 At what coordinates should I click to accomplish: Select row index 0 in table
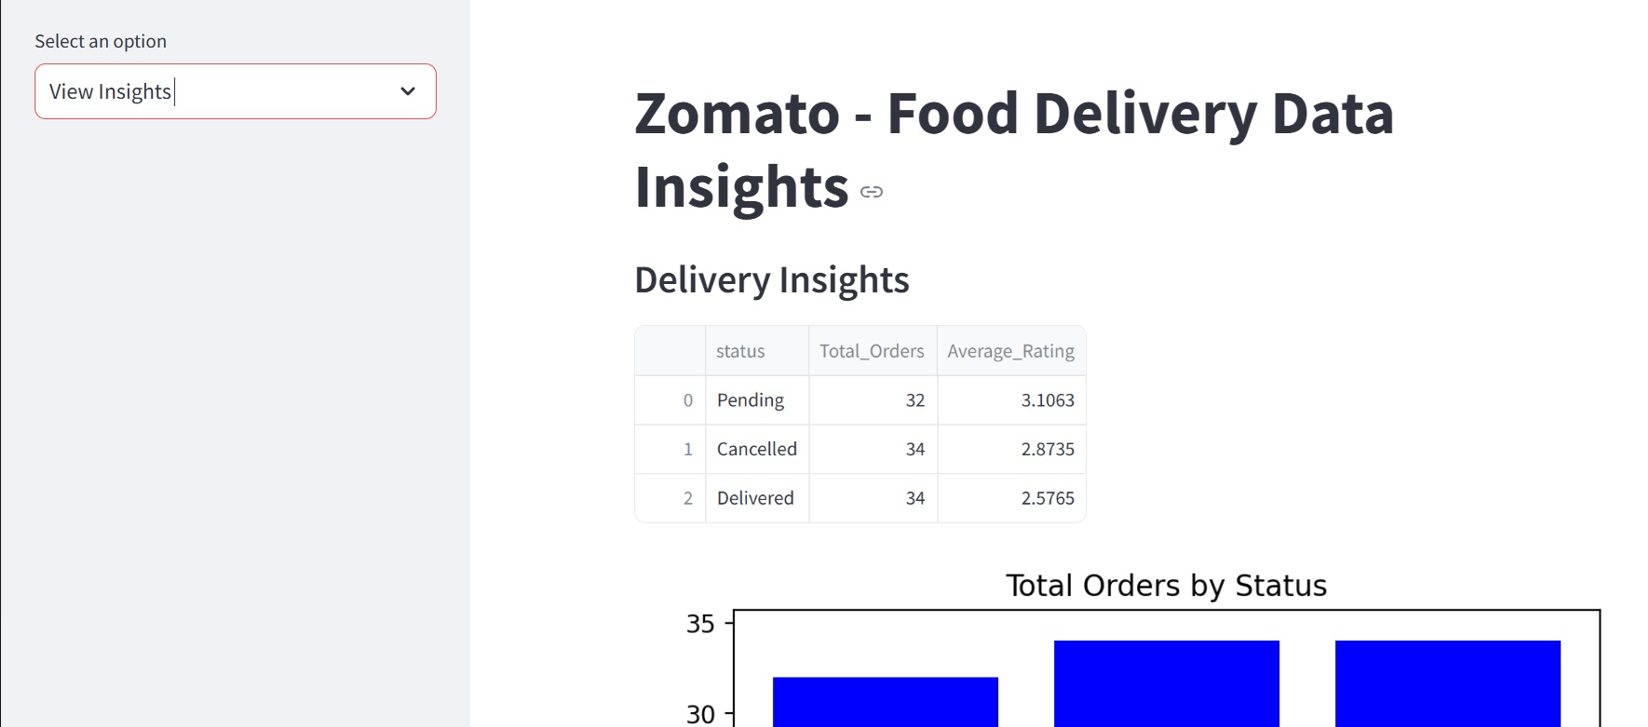[x=687, y=400]
